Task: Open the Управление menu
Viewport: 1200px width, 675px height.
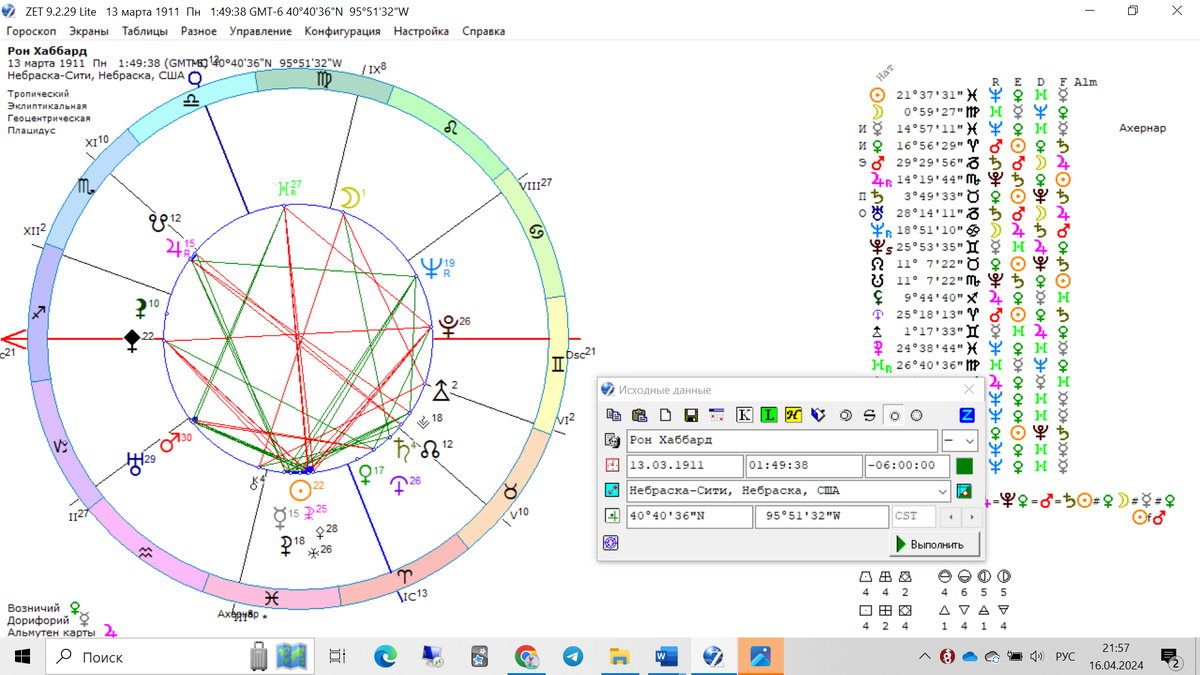Action: [x=260, y=31]
